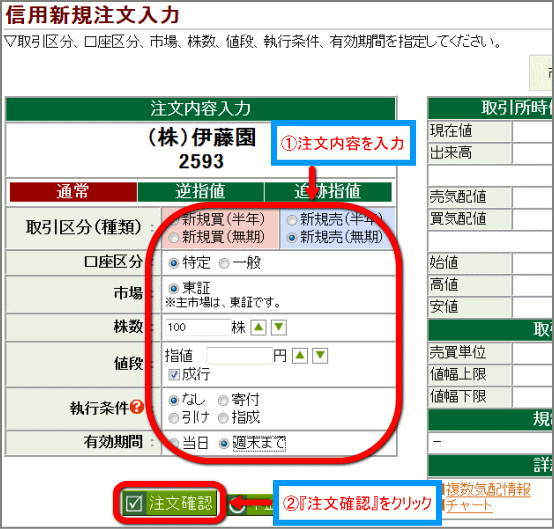554x529 pixels.
Task: Switch to the 通常 order tab
Action: click(73, 192)
